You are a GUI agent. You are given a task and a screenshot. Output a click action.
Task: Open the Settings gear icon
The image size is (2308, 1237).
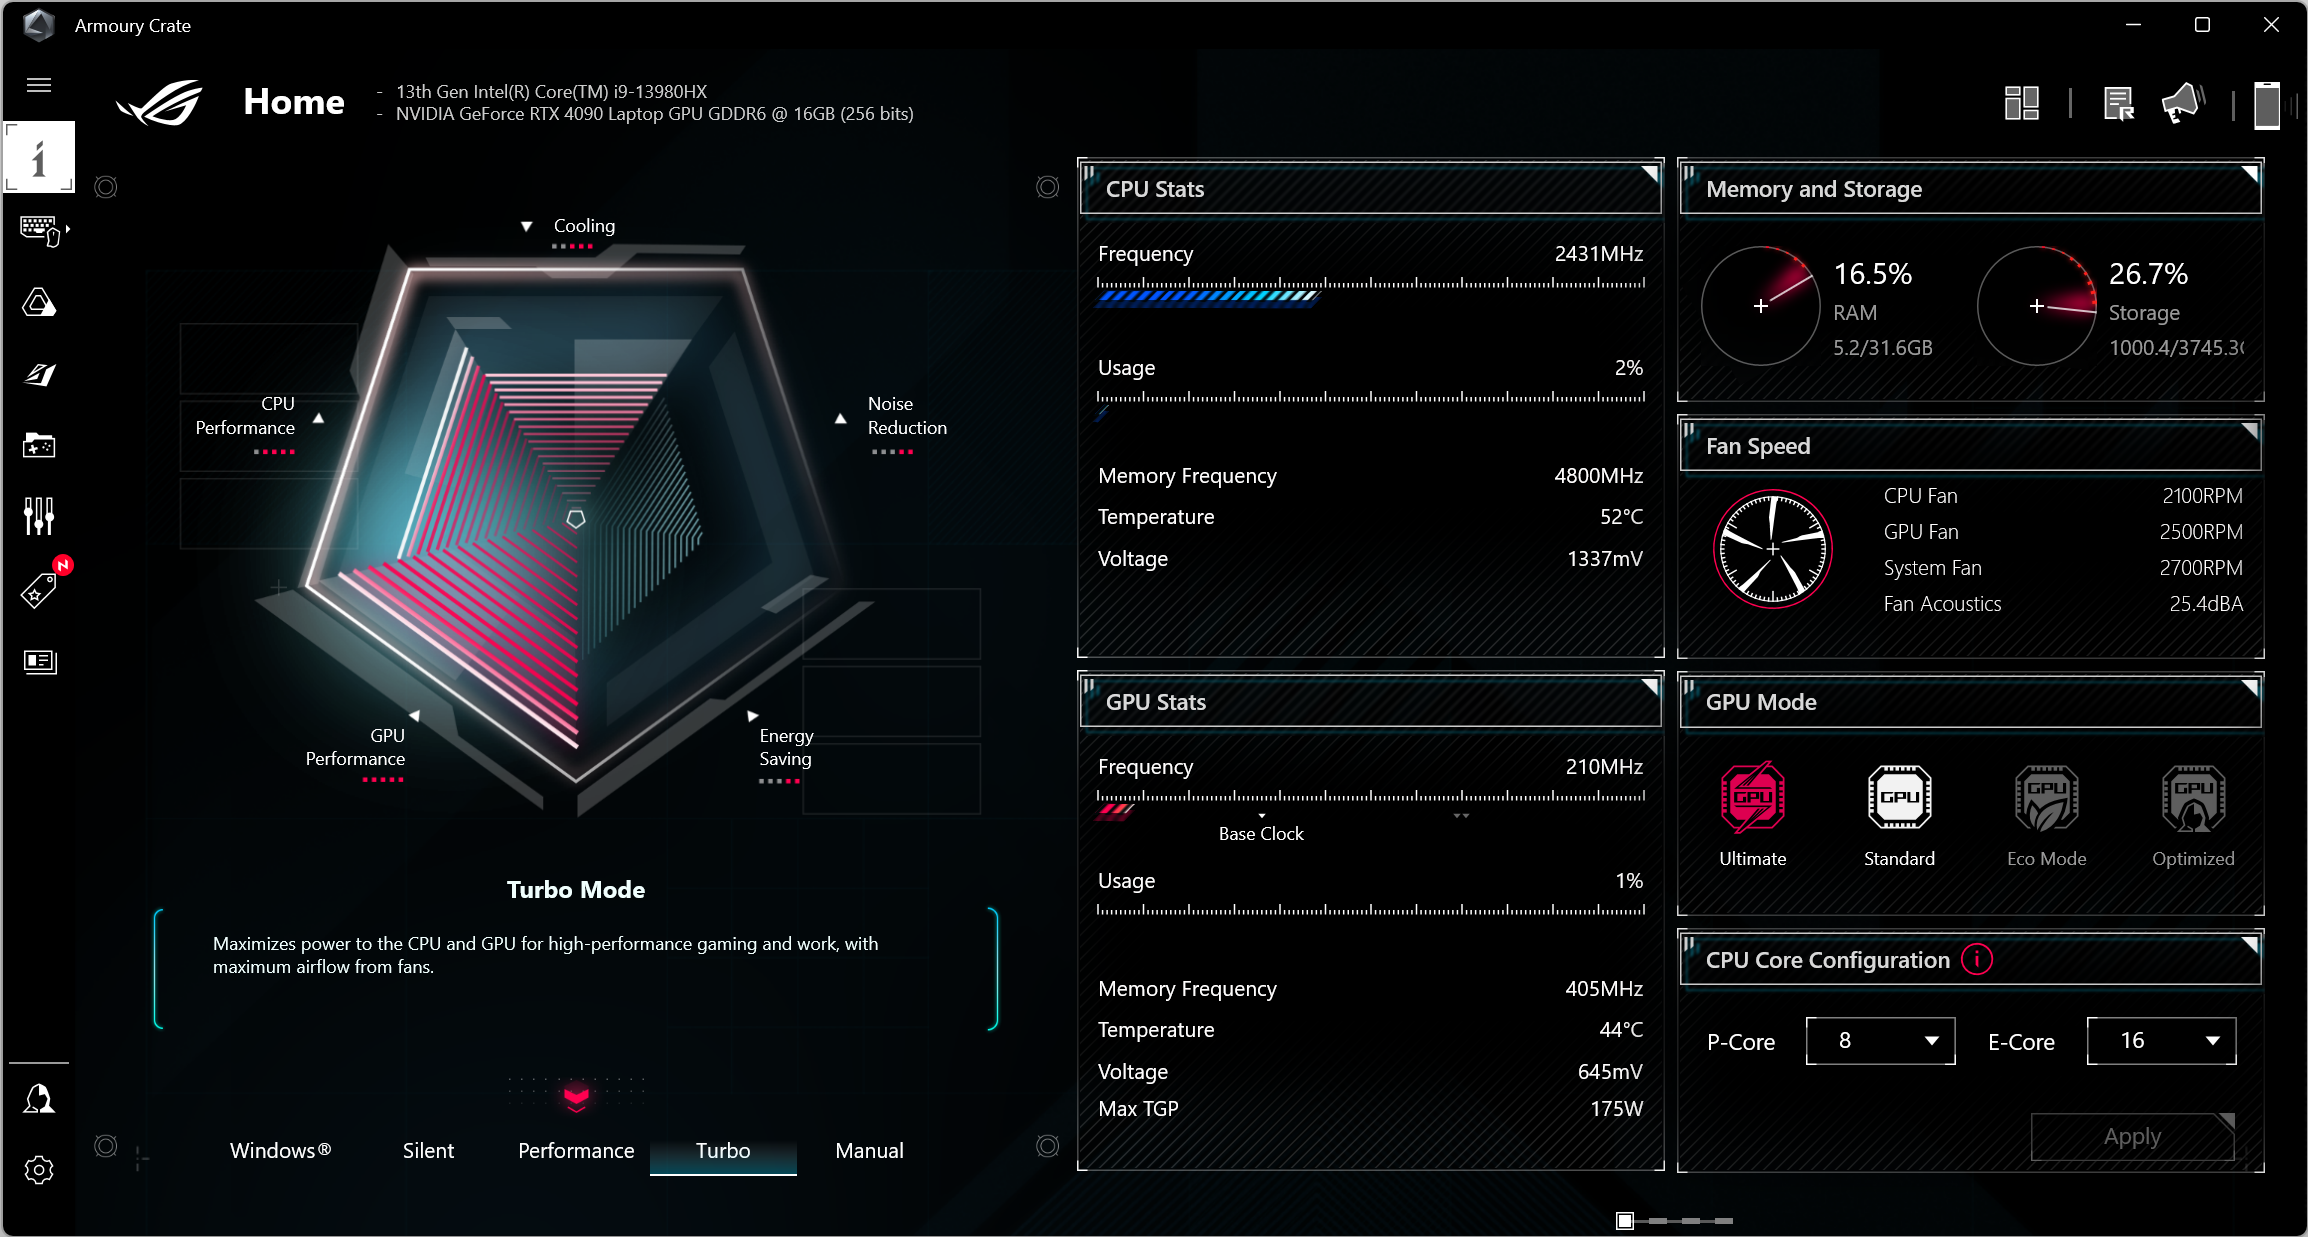pos(39,1169)
